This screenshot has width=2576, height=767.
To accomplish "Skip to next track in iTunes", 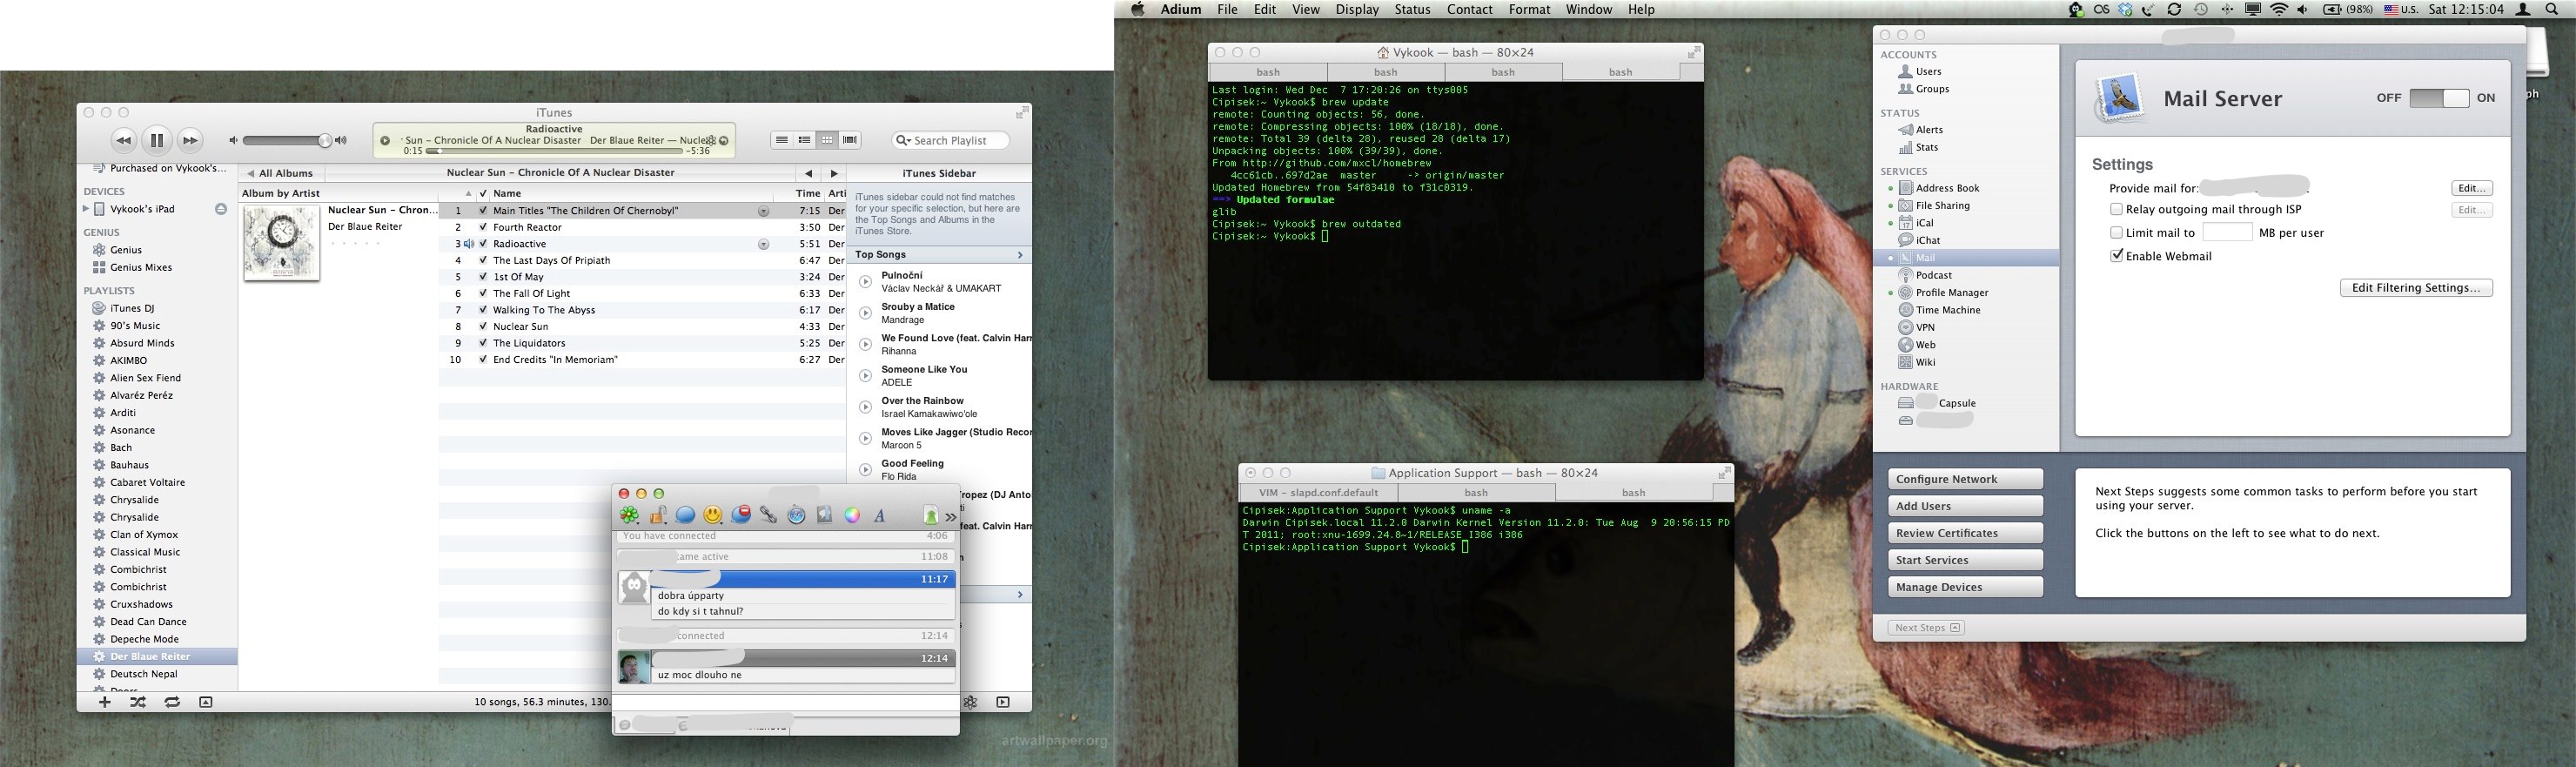I will (x=190, y=140).
